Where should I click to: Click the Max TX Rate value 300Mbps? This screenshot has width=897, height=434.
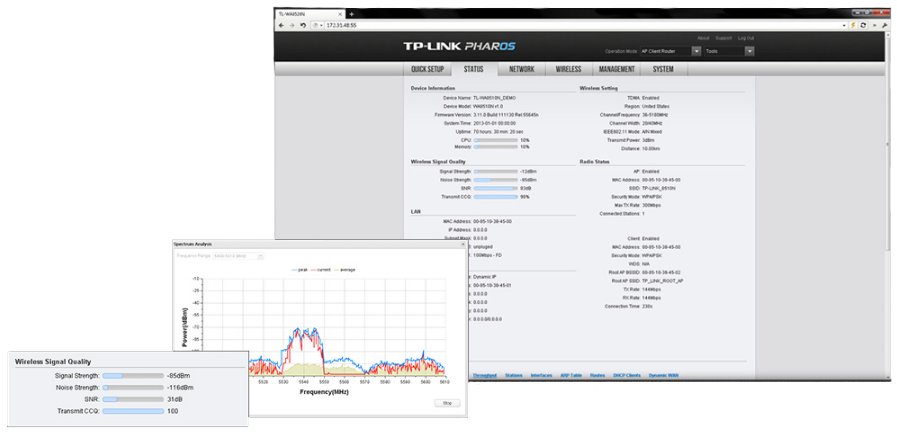(652, 205)
